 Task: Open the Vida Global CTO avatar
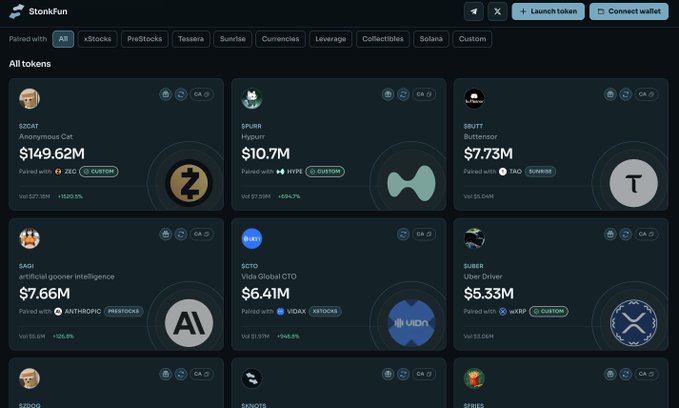(x=252, y=239)
